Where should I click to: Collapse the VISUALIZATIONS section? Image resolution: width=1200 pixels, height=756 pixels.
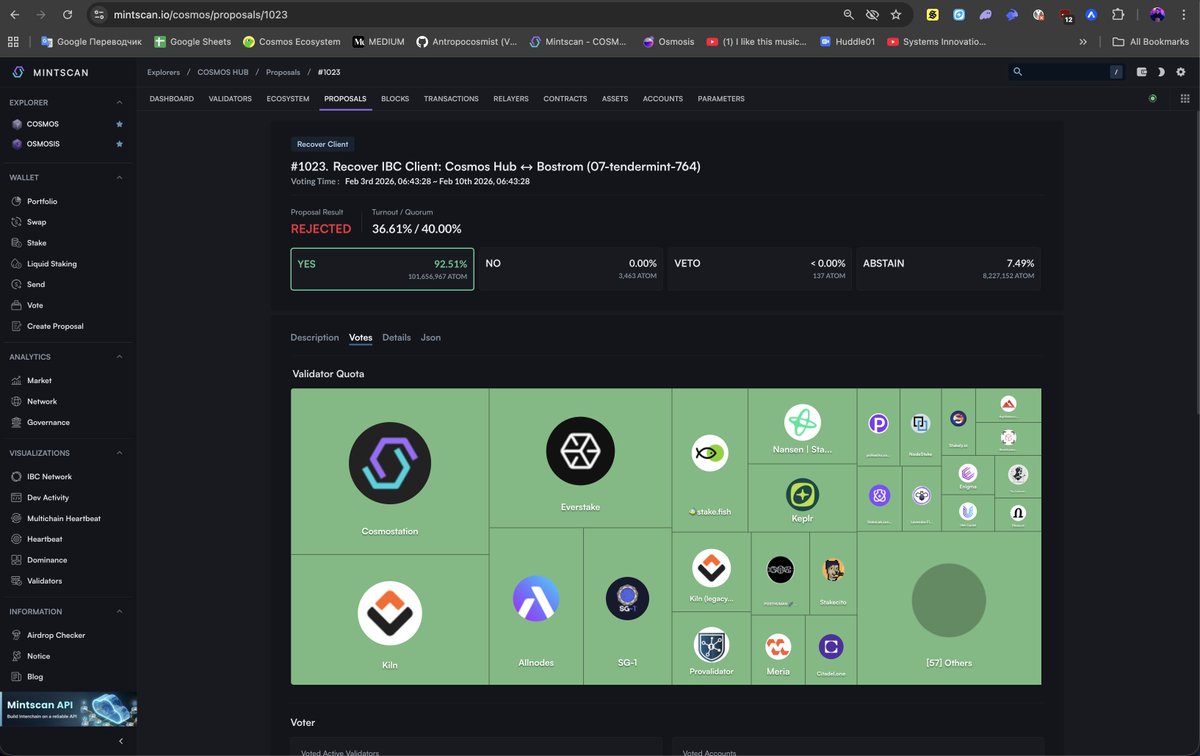119,453
